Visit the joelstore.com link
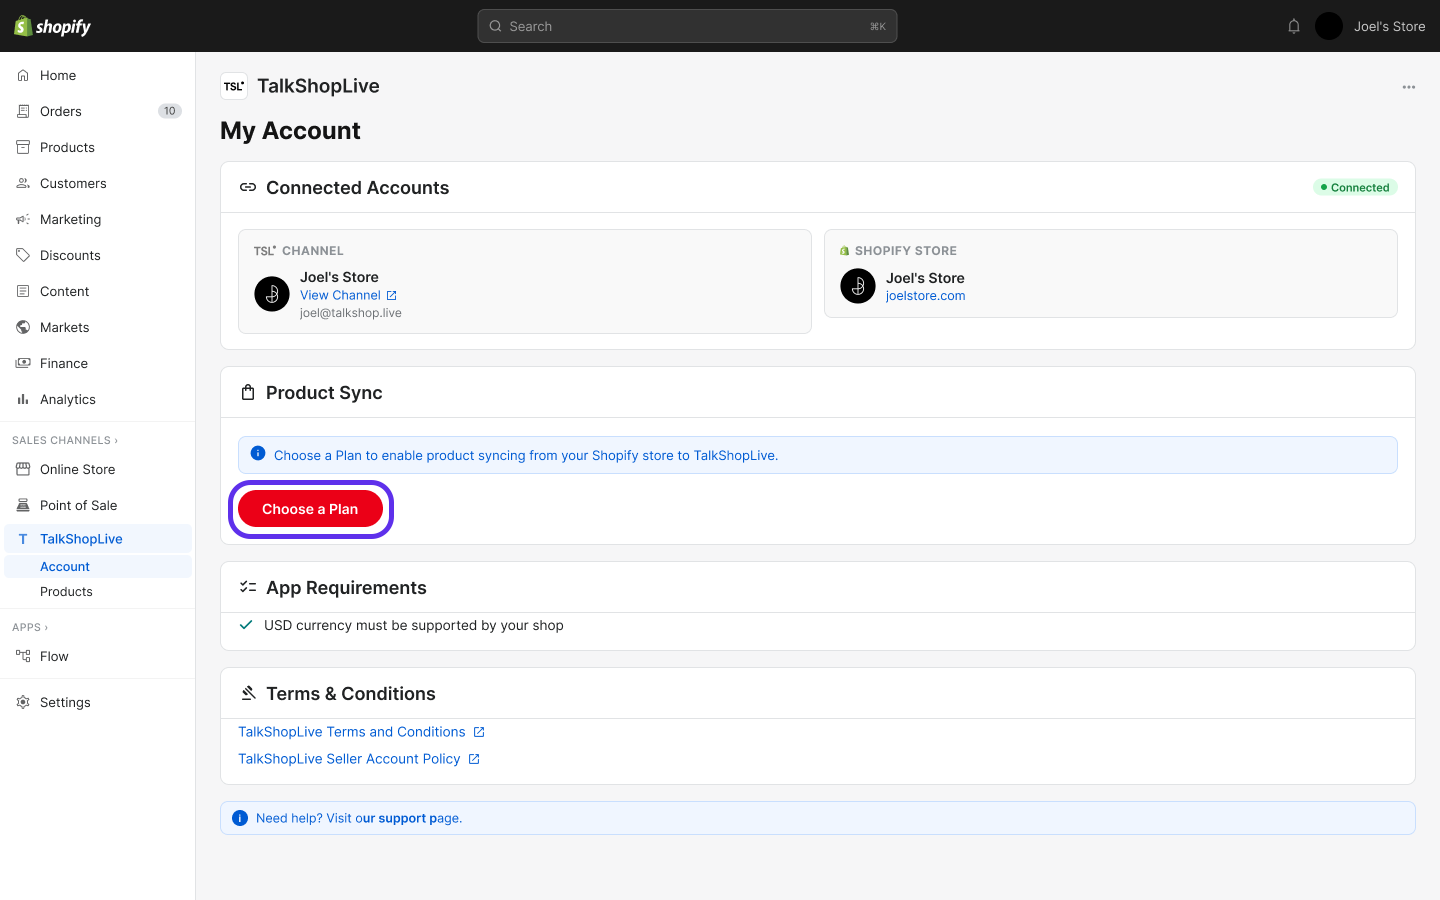Viewport: 1440px width, 900px height. pyautogui.click(x=925, y=296)
